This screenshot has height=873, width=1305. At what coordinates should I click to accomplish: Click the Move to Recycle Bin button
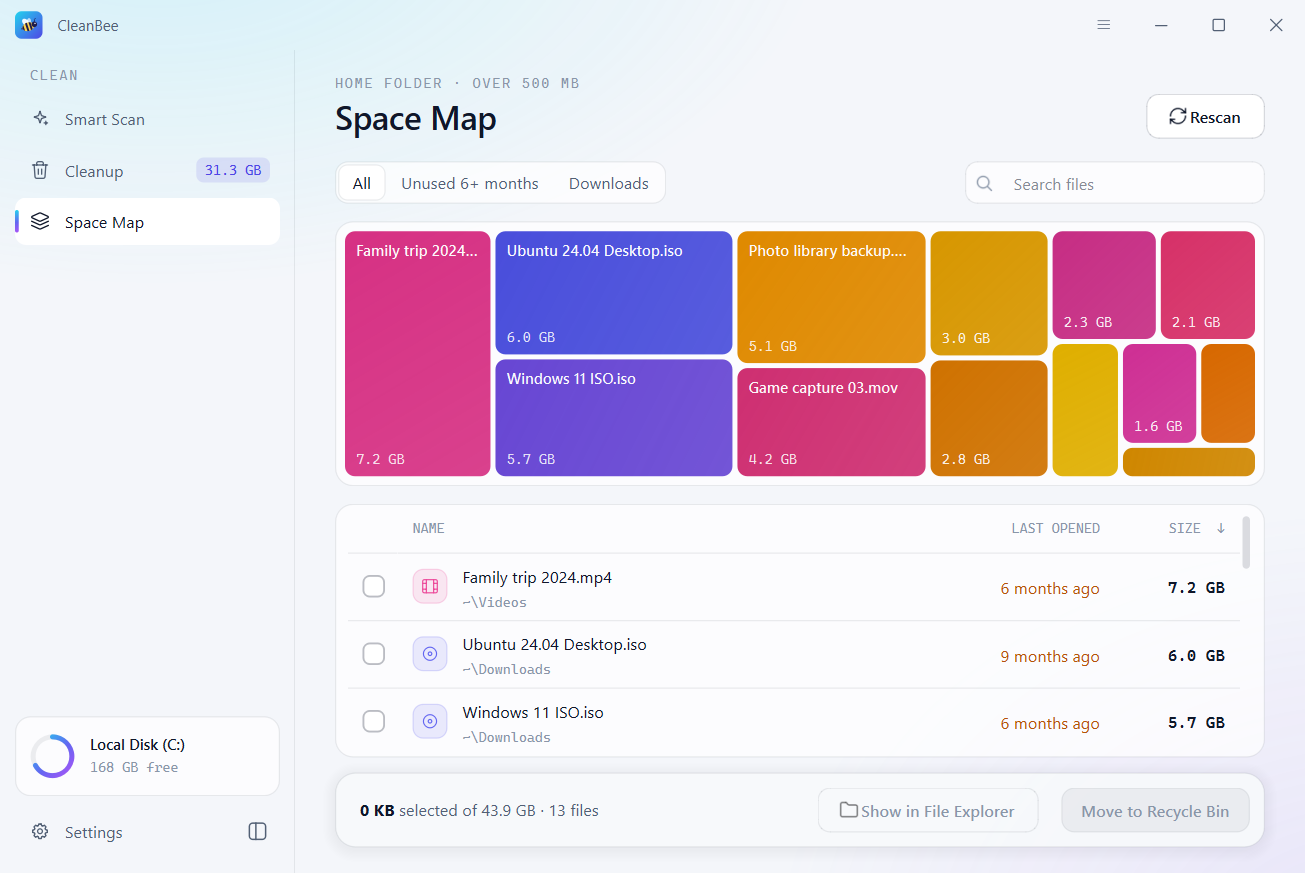pos(1155,811)
